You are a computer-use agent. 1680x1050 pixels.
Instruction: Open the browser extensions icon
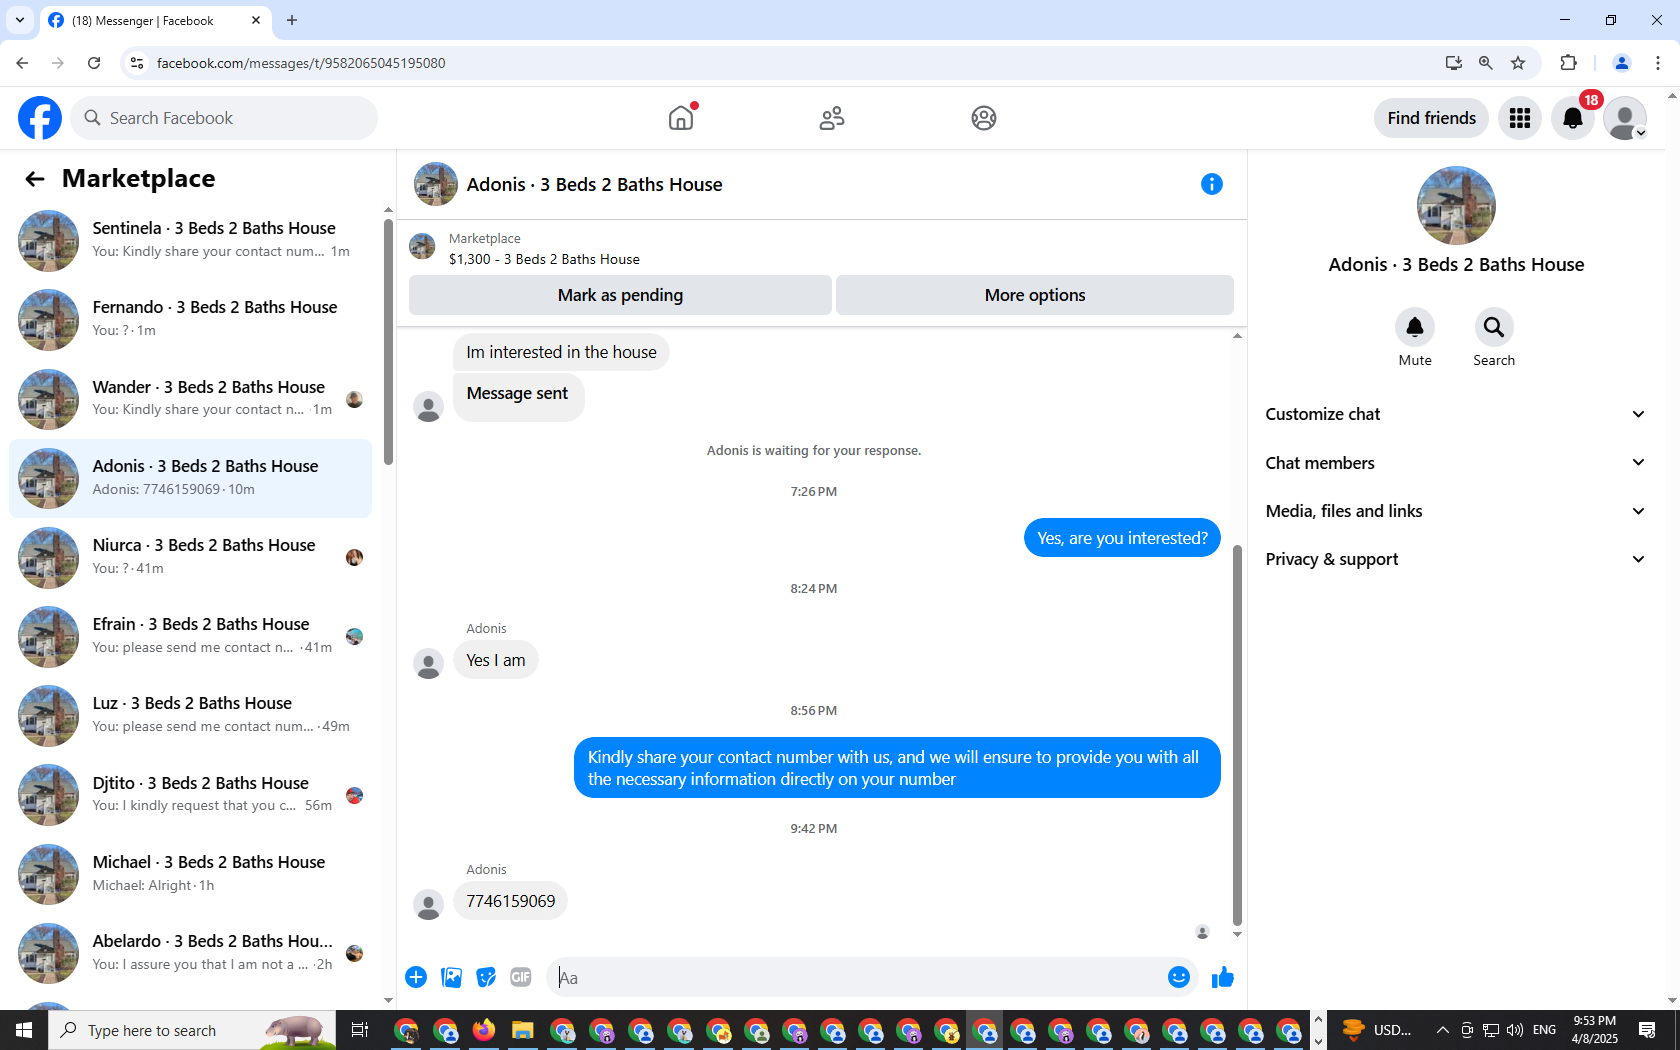(x=1568, y=63)
